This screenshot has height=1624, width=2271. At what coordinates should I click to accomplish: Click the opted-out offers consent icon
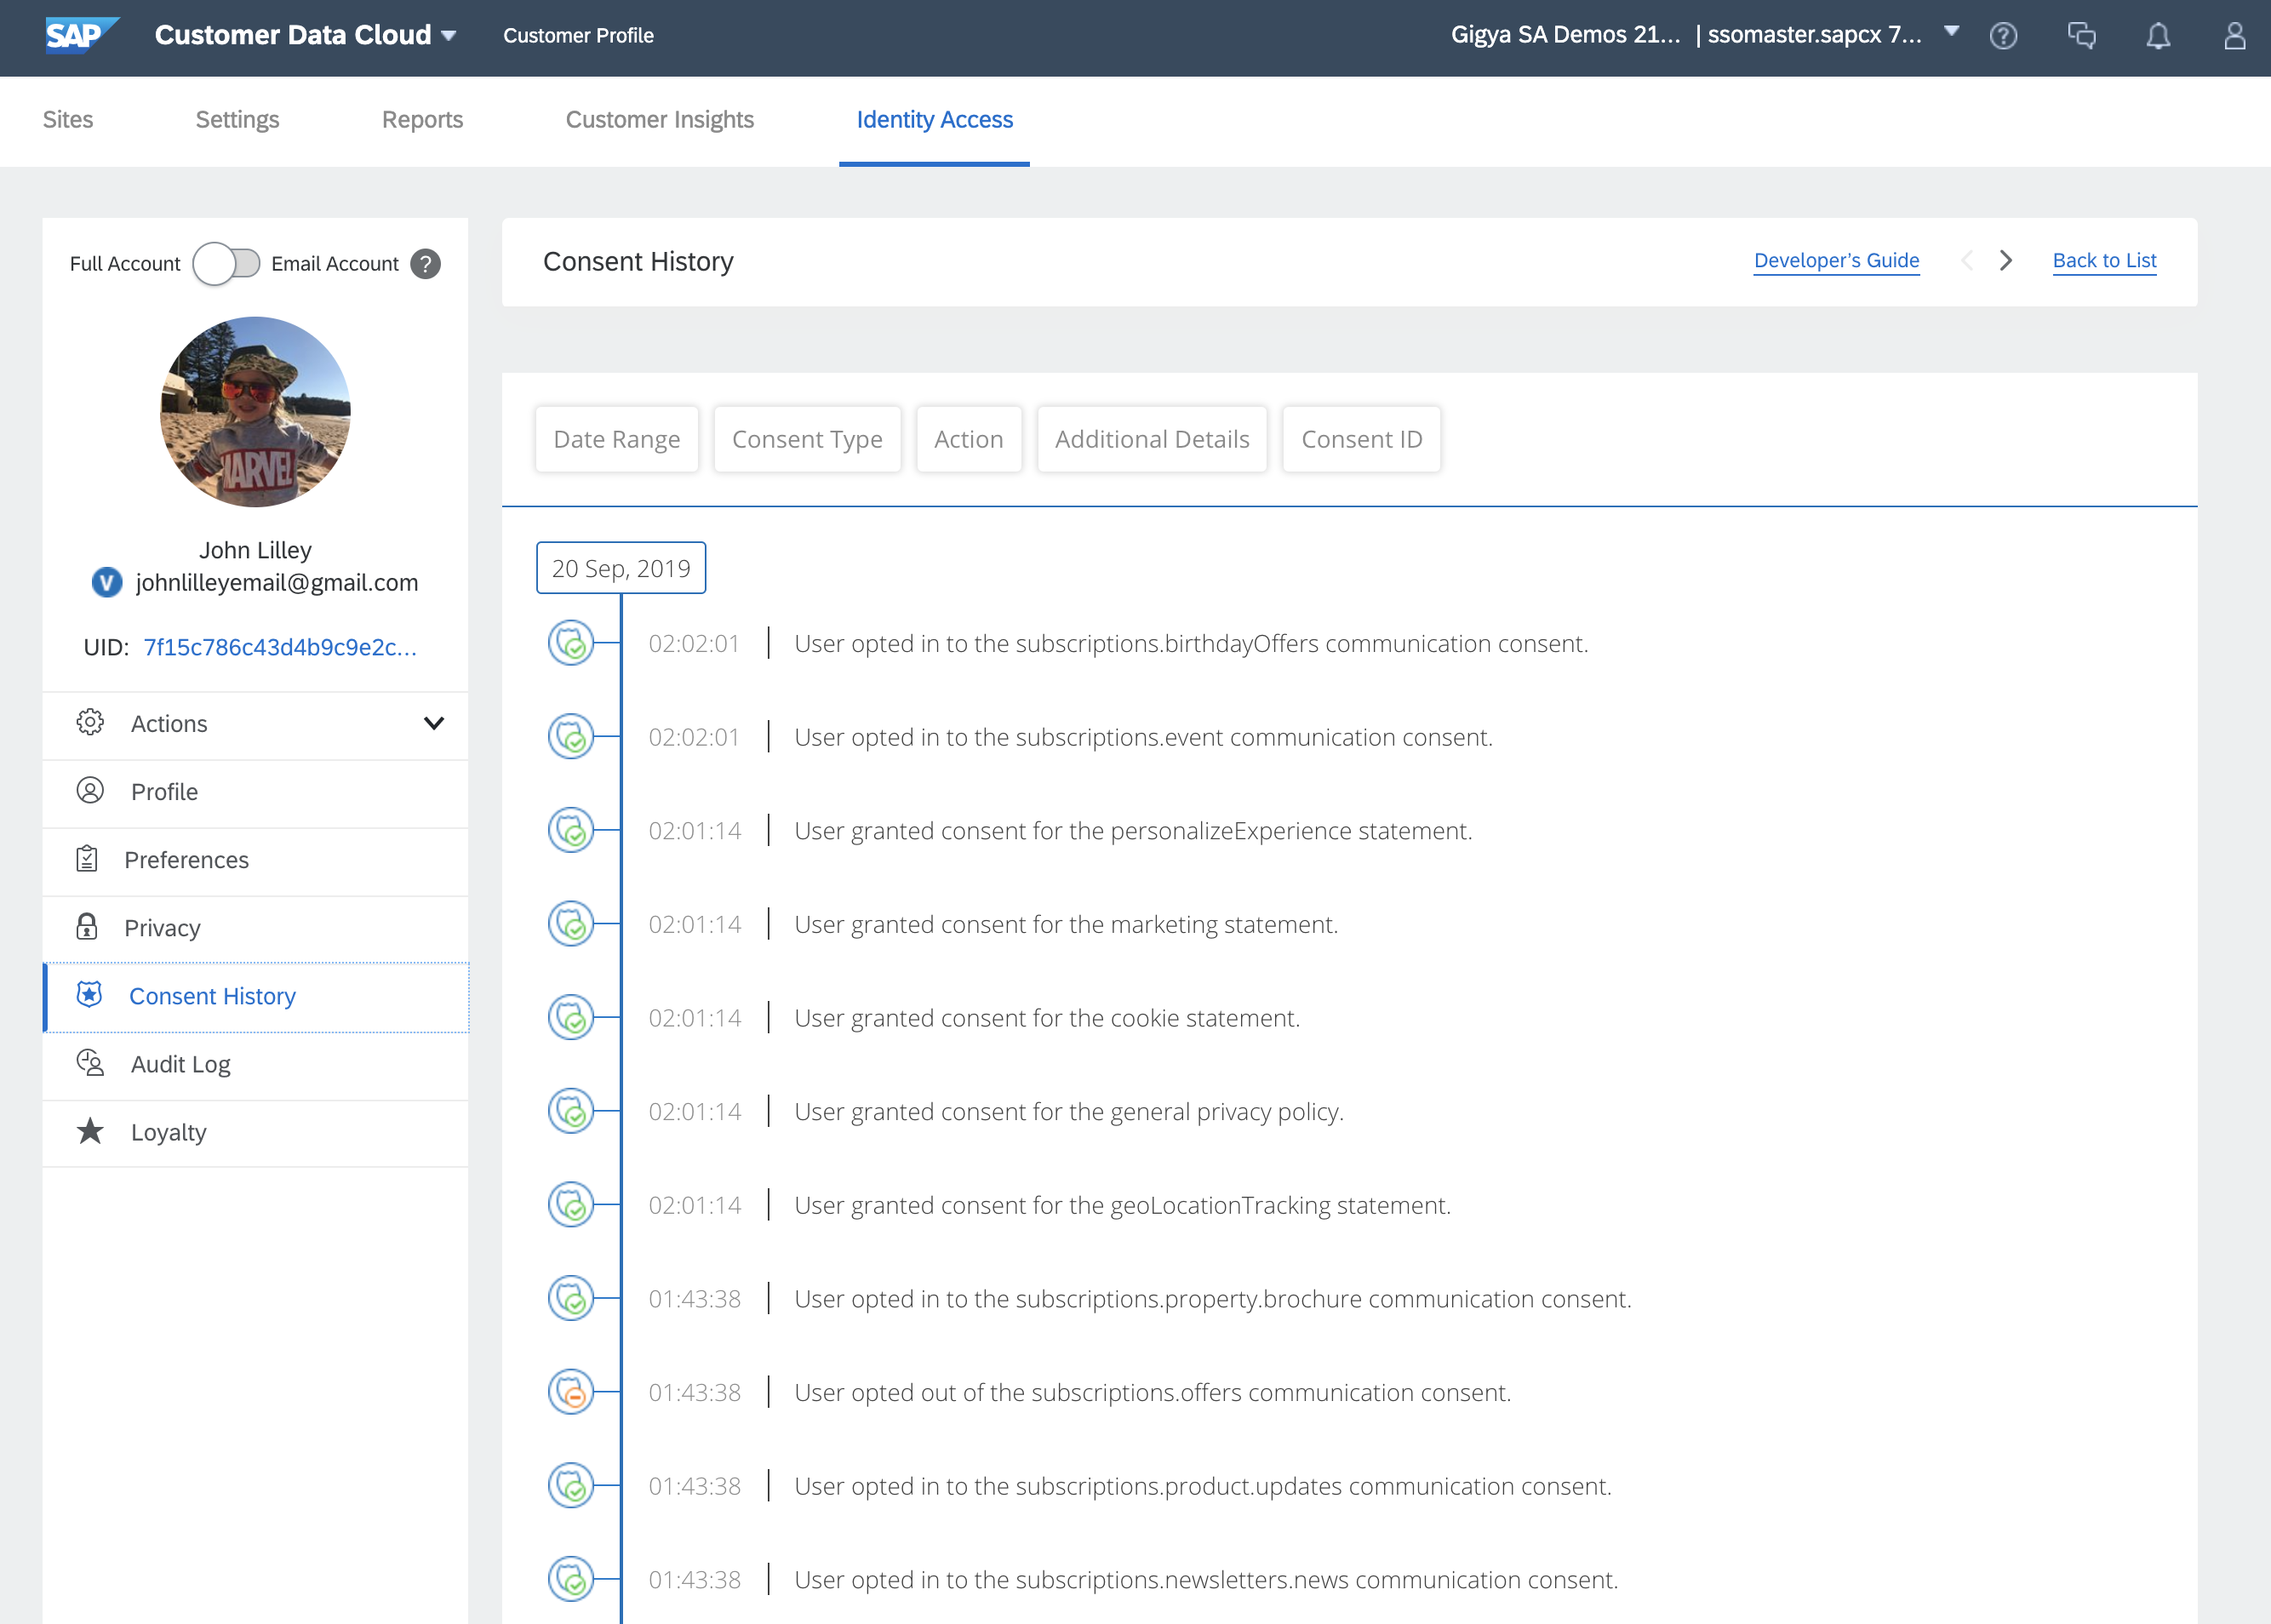571,1392
